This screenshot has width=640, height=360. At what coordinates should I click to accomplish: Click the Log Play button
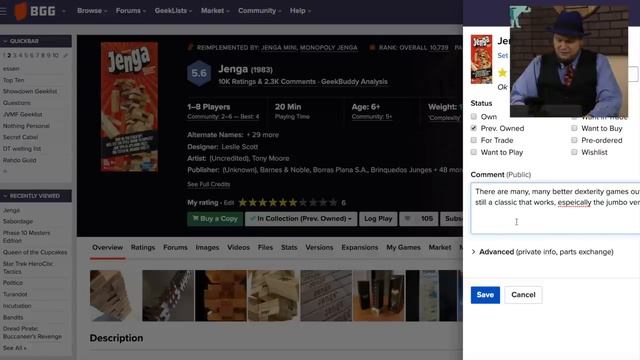378,219
